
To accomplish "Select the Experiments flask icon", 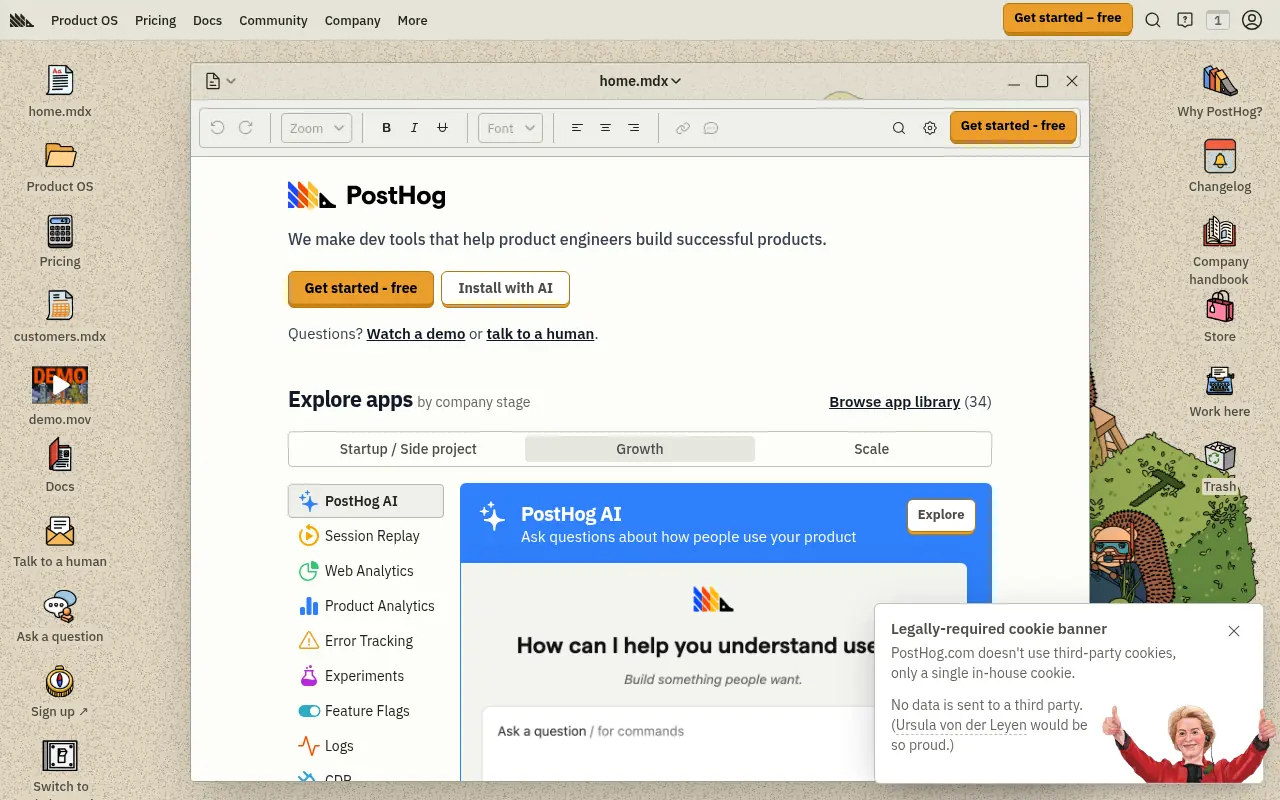I will click(x=309, y=676).
